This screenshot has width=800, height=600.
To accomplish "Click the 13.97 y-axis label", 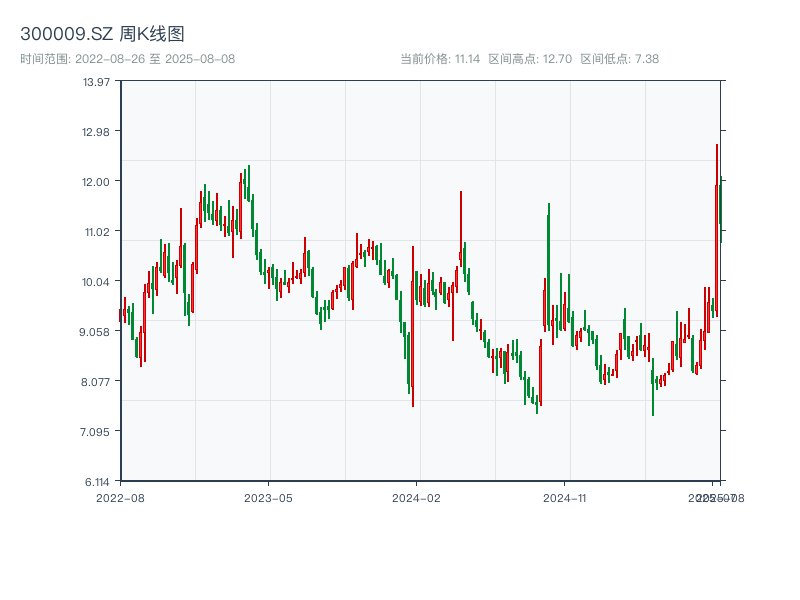I will (96, 81).
